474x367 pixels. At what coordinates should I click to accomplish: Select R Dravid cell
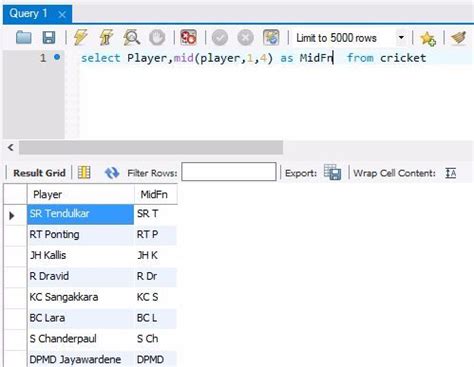tap(80, 276)
